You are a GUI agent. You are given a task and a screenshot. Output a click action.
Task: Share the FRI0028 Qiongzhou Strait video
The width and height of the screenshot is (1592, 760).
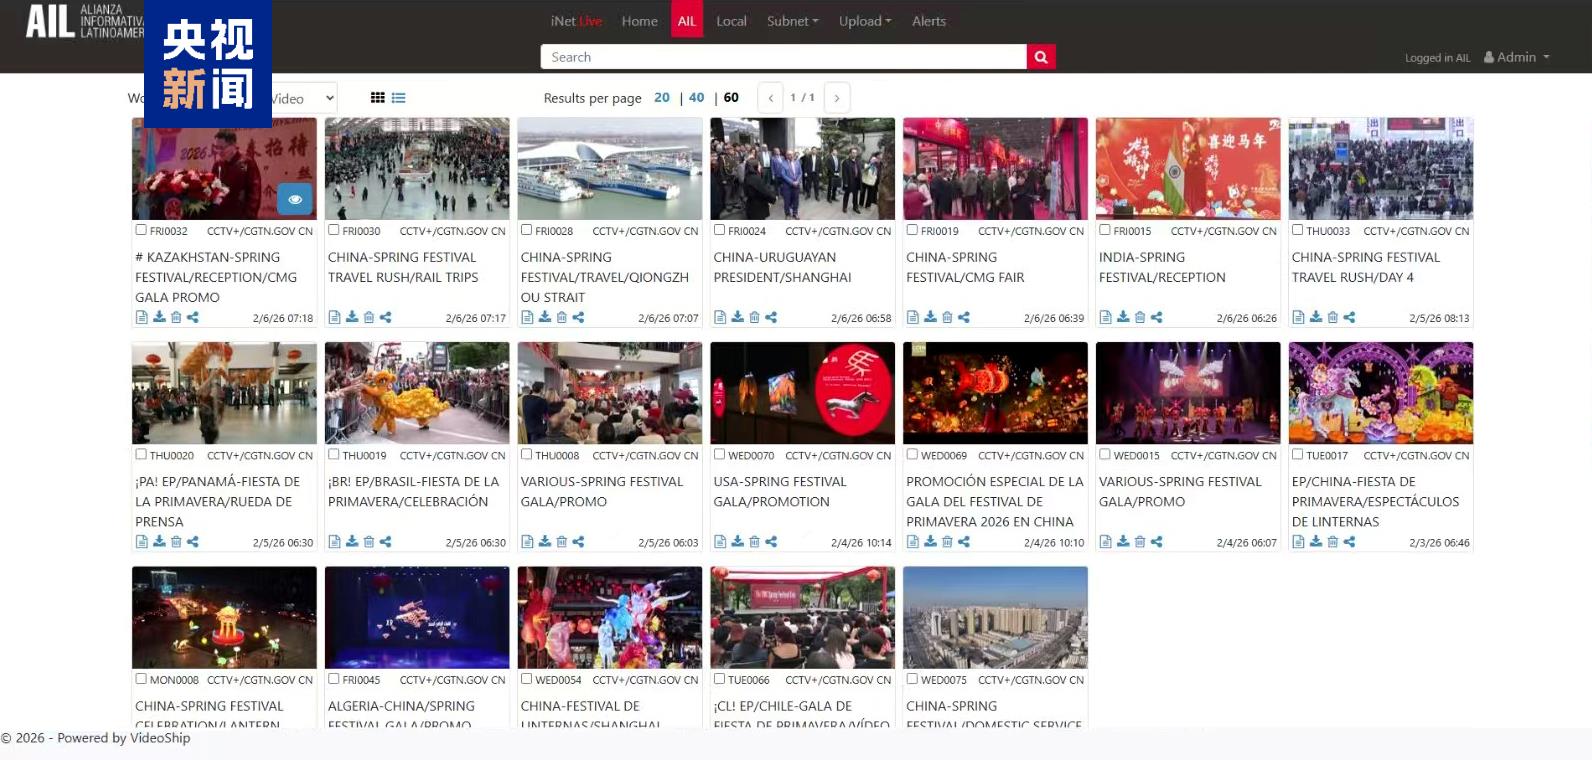point(578,317)
